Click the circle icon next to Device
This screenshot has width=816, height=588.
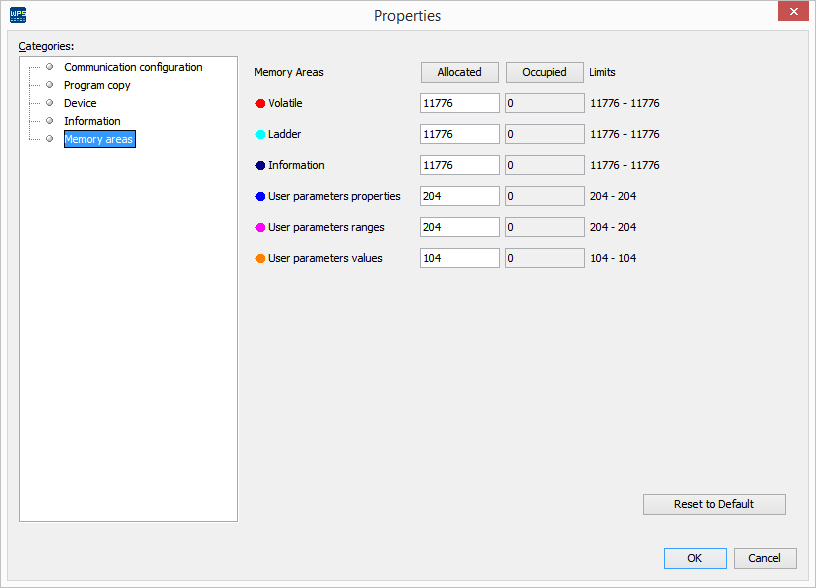point(49,103)
